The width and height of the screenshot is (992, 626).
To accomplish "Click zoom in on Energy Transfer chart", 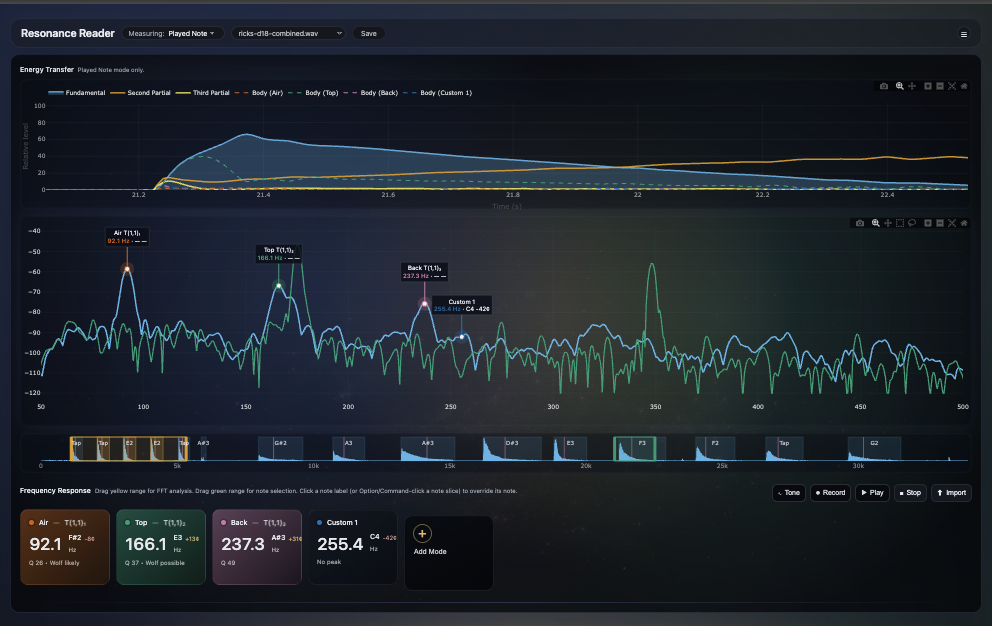I will point(928,86).
